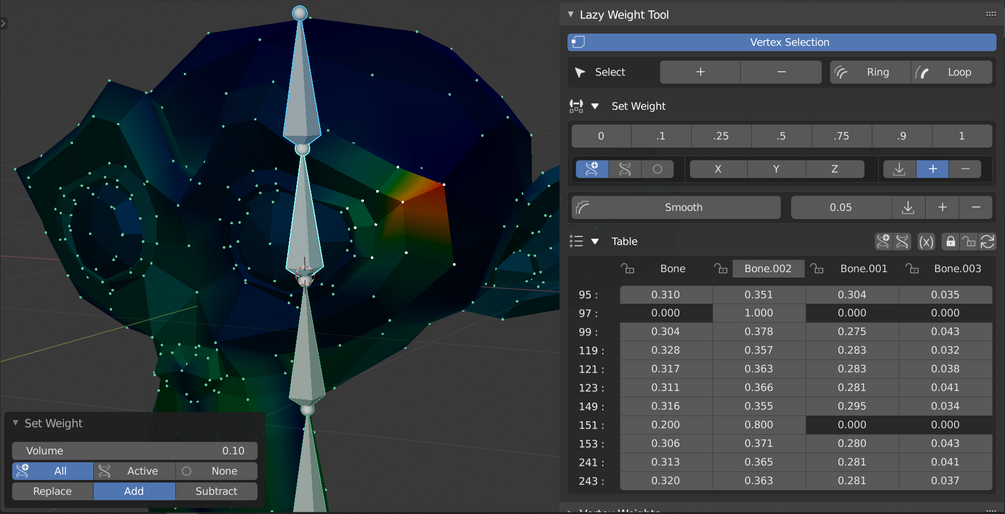Click the Smooth button
The height and width of the screenshot is (514, 1005).
(x=676, y=208)
